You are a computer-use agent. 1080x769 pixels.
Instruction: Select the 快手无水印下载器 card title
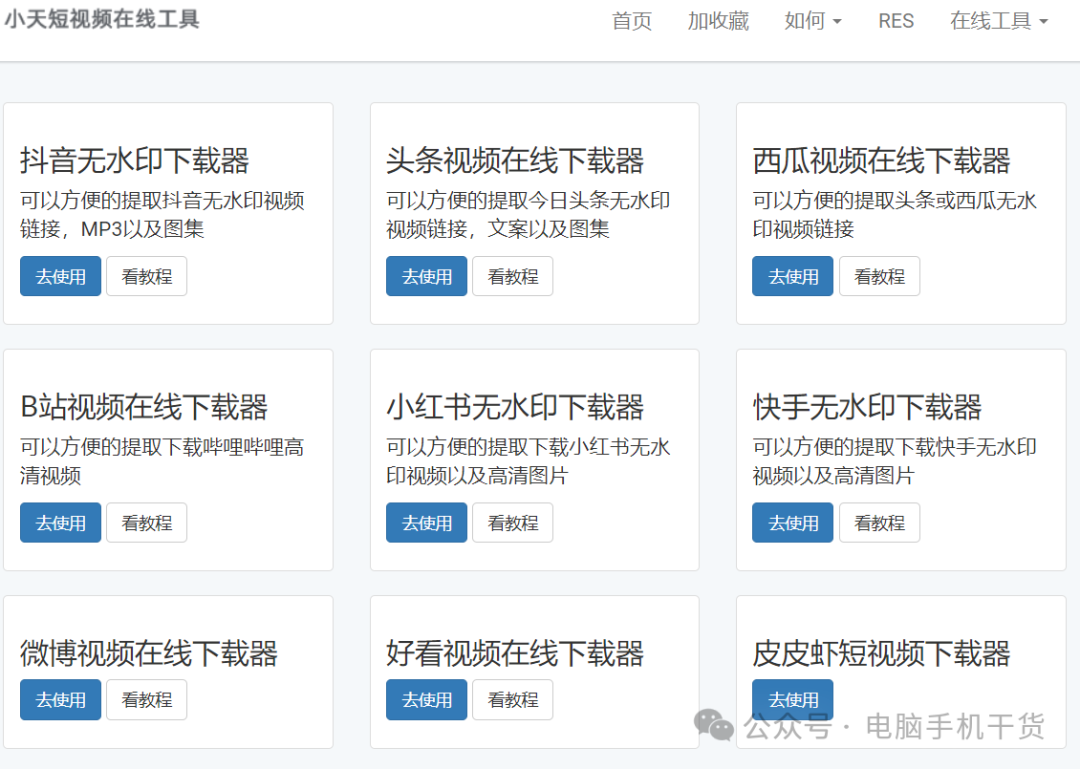pyautogui.click(x=866, y=407)
